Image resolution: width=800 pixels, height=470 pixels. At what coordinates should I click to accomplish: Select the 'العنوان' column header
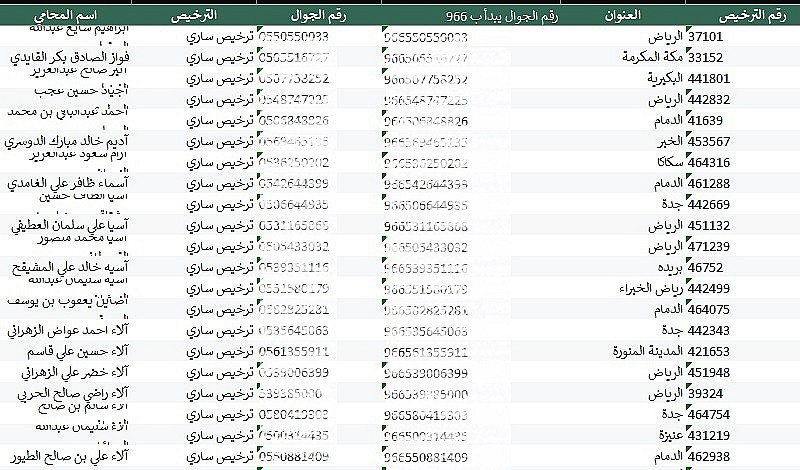[622, 16]
